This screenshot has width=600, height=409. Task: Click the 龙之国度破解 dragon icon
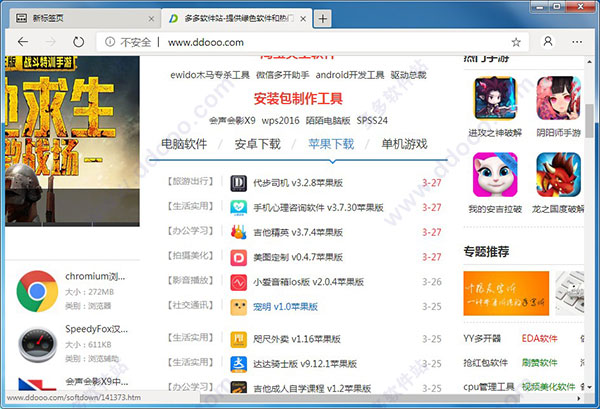click(x=558, y=174)
